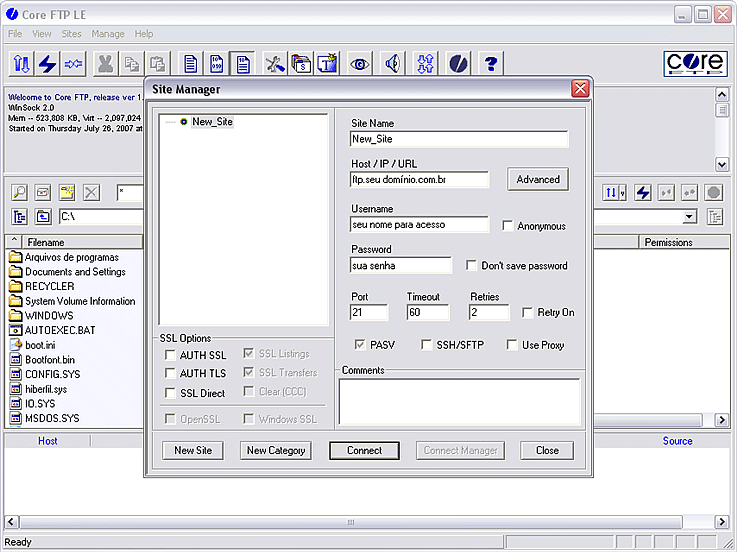Viewport: 737px width, 552px height.
Task: Click the Paste clipboard toolbar icon
Action: pyautogui.click(x=157, y=63)
